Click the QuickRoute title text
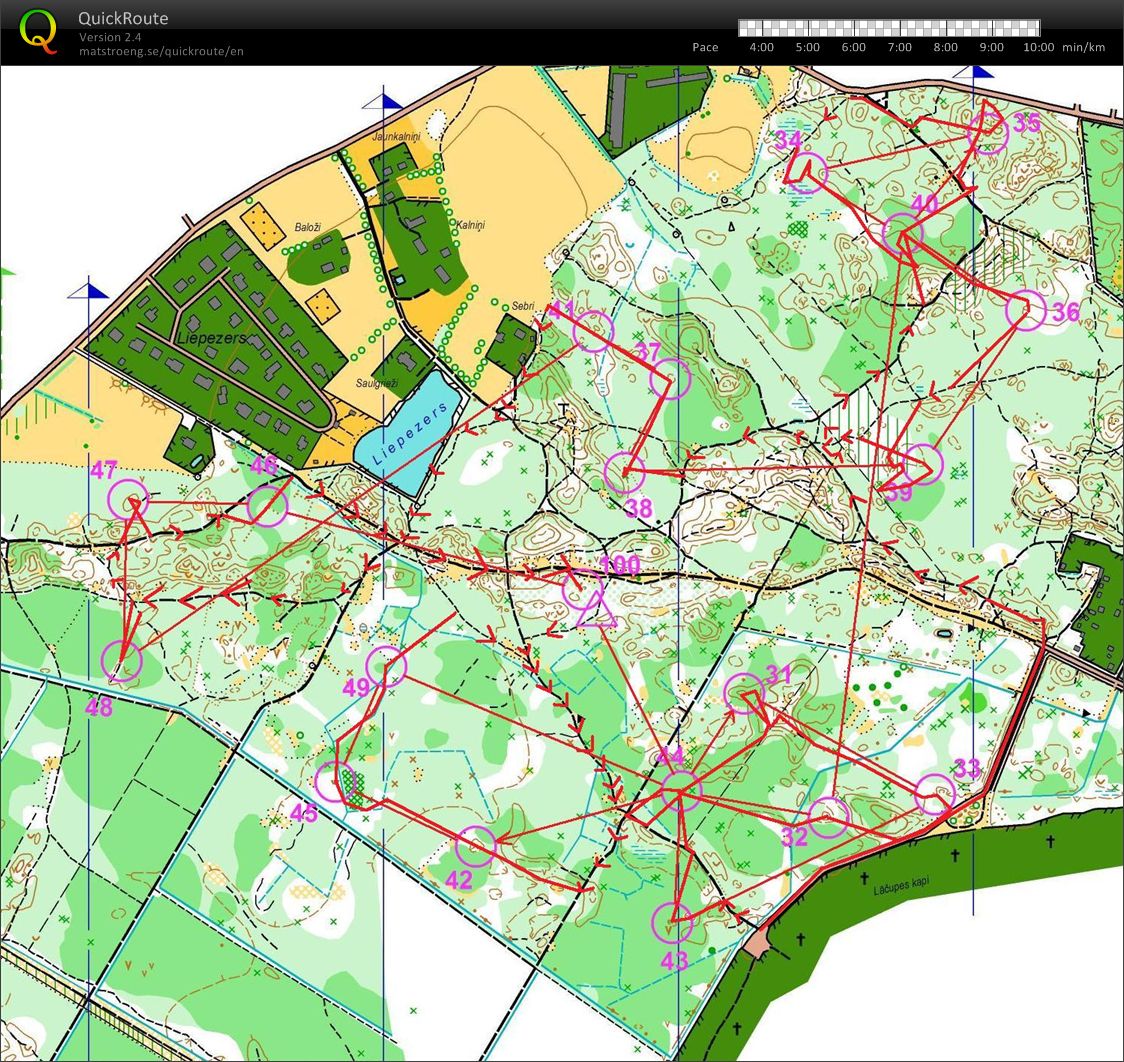The image size is (1124, 1062). pyautogui.click(x=123, y=18)
